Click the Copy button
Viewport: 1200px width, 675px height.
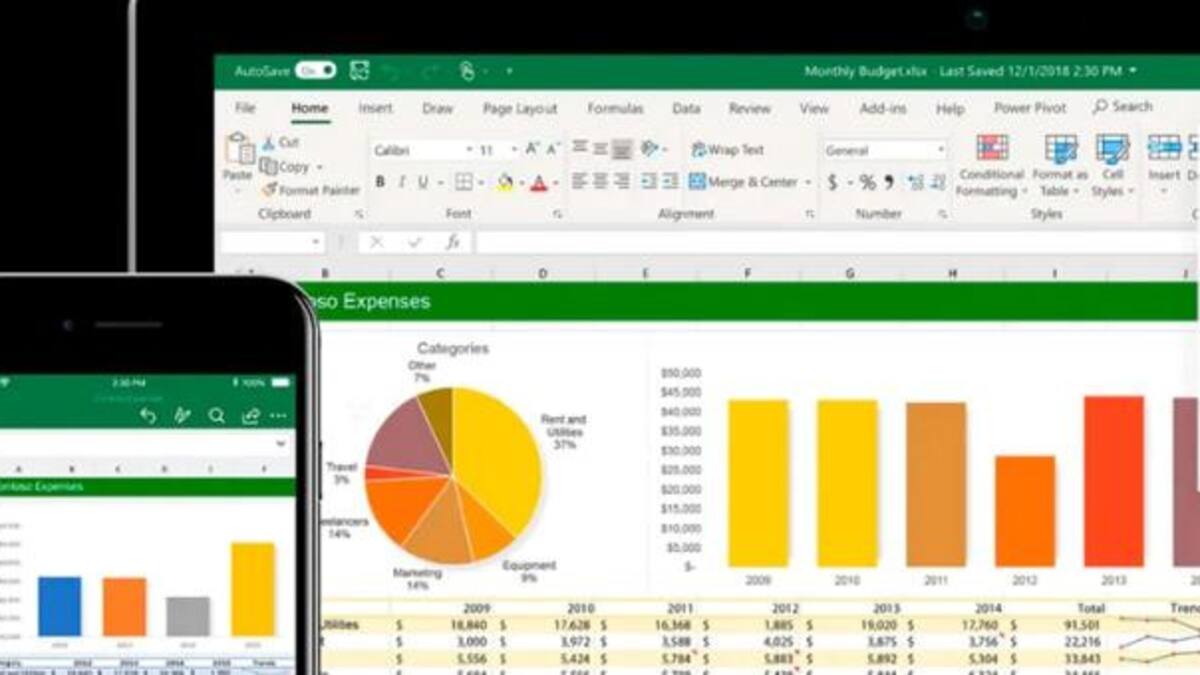[285, 167]
